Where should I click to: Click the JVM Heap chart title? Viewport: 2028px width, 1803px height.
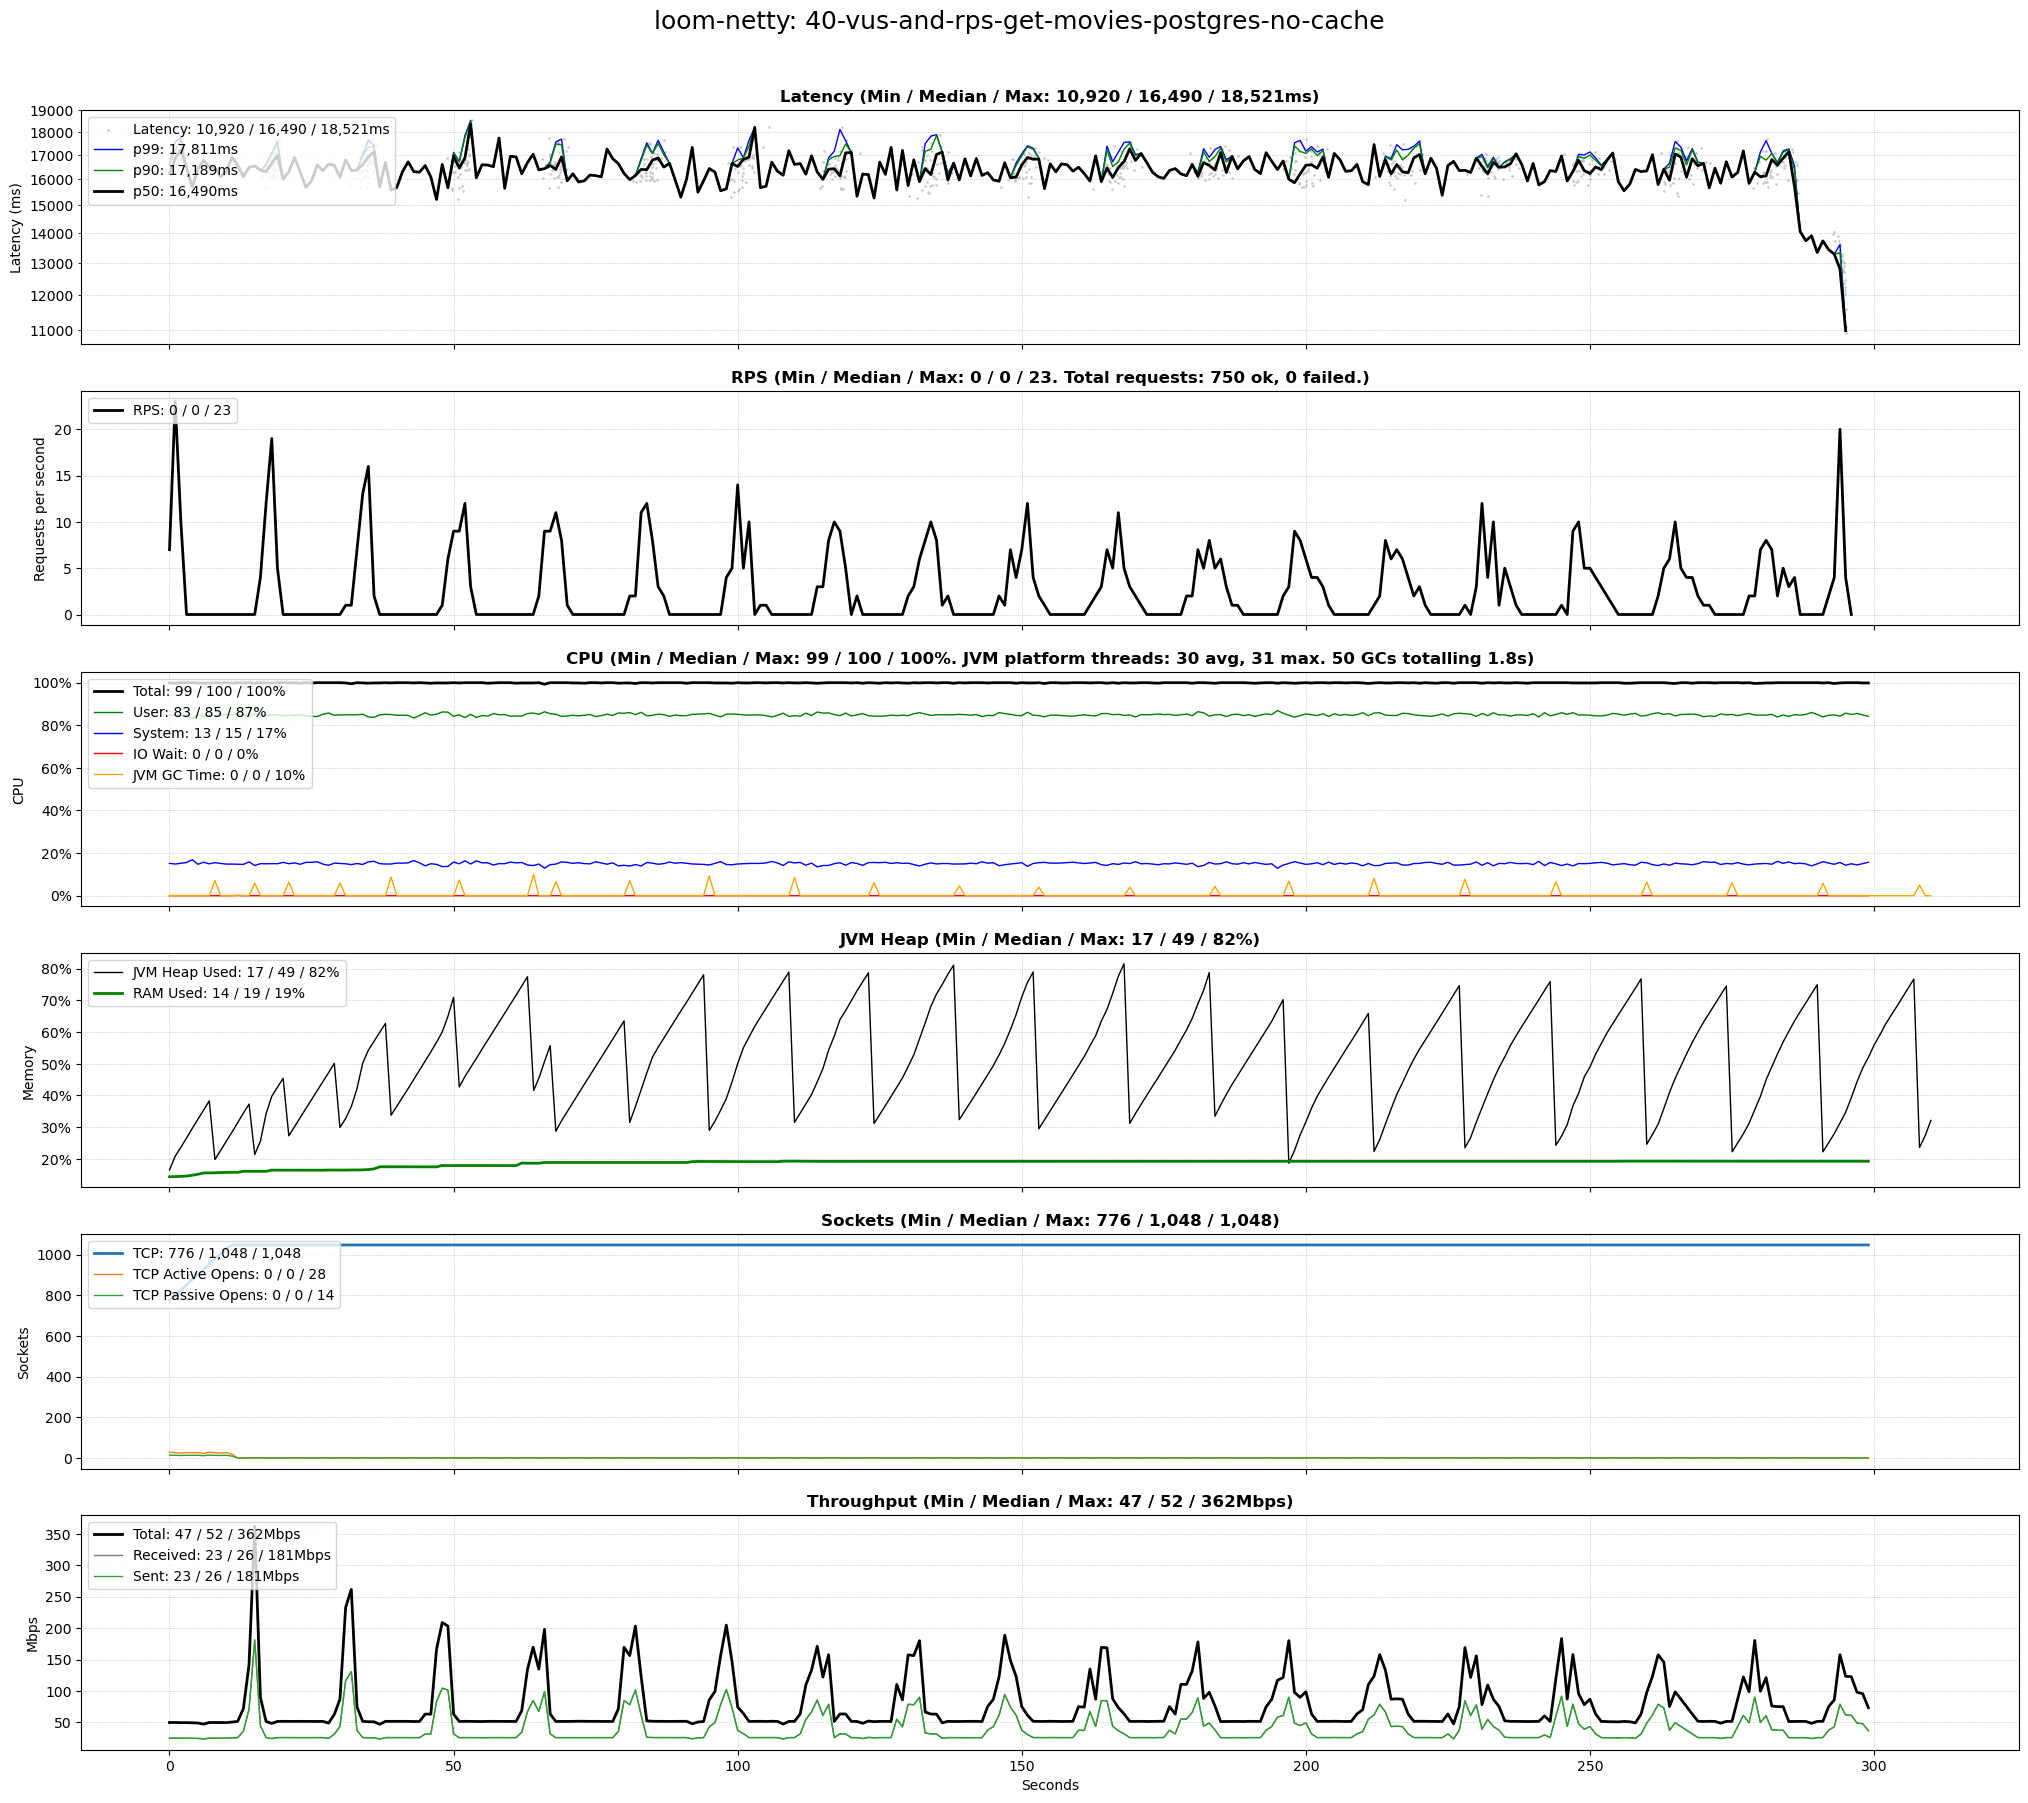click(x=1049, y=940)
